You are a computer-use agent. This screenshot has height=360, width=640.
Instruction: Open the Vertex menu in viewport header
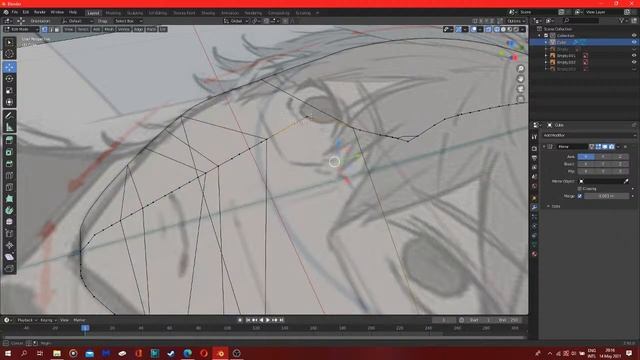point(124,29)
